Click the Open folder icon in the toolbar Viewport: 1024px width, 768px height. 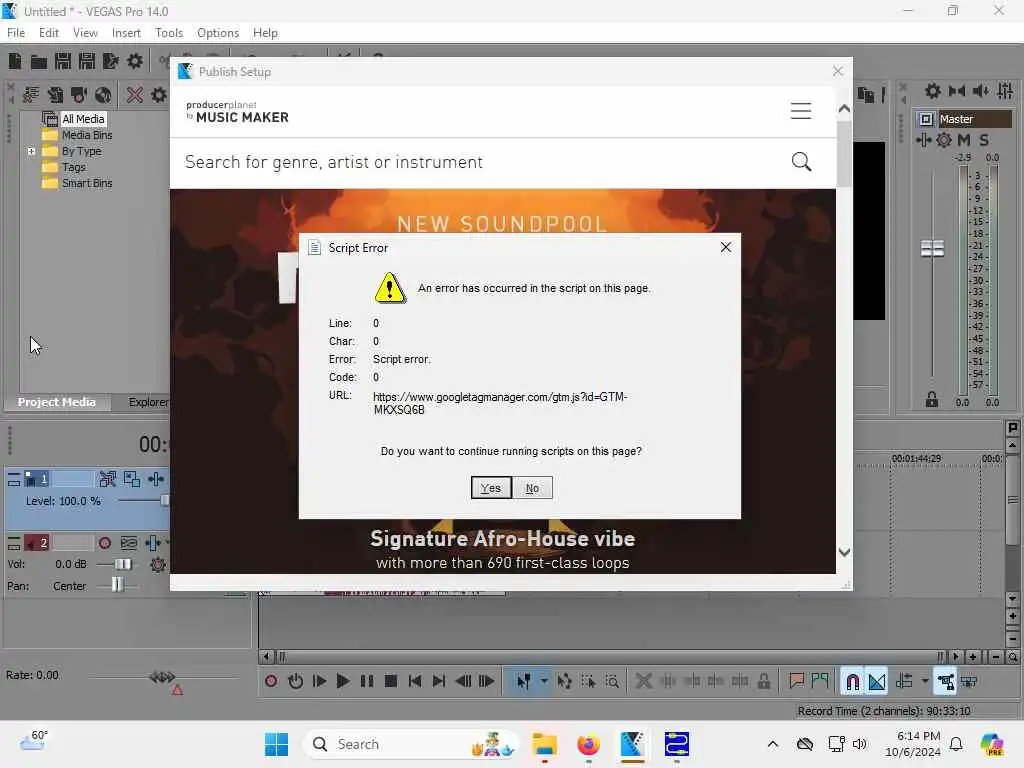coord(39,61)
